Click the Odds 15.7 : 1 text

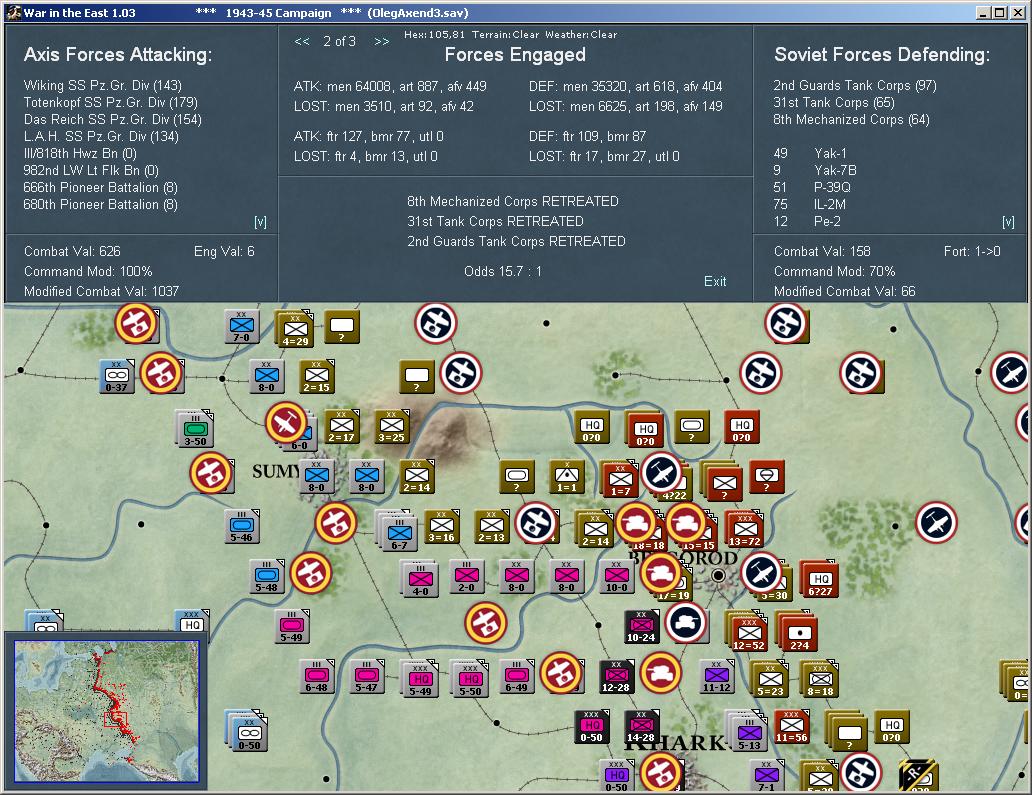503,271
